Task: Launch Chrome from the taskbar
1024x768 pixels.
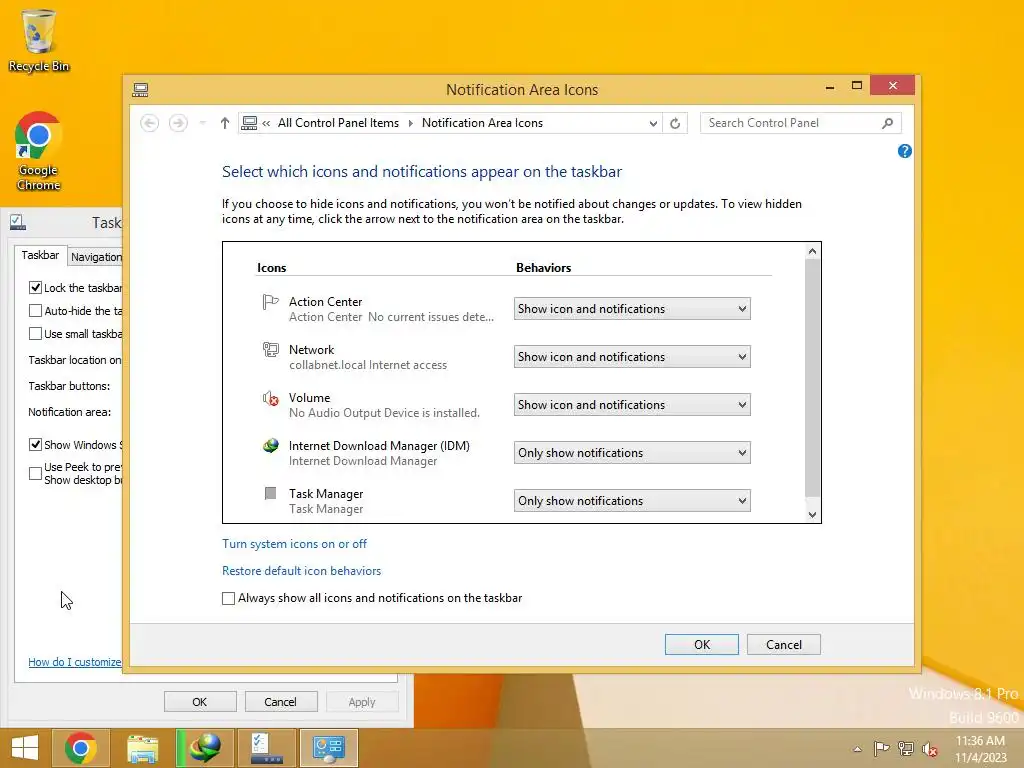Action: [81, 748]
